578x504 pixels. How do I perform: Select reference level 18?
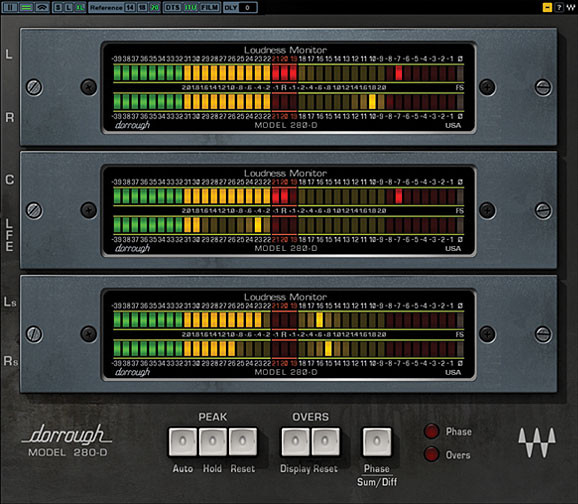point(142,7)
